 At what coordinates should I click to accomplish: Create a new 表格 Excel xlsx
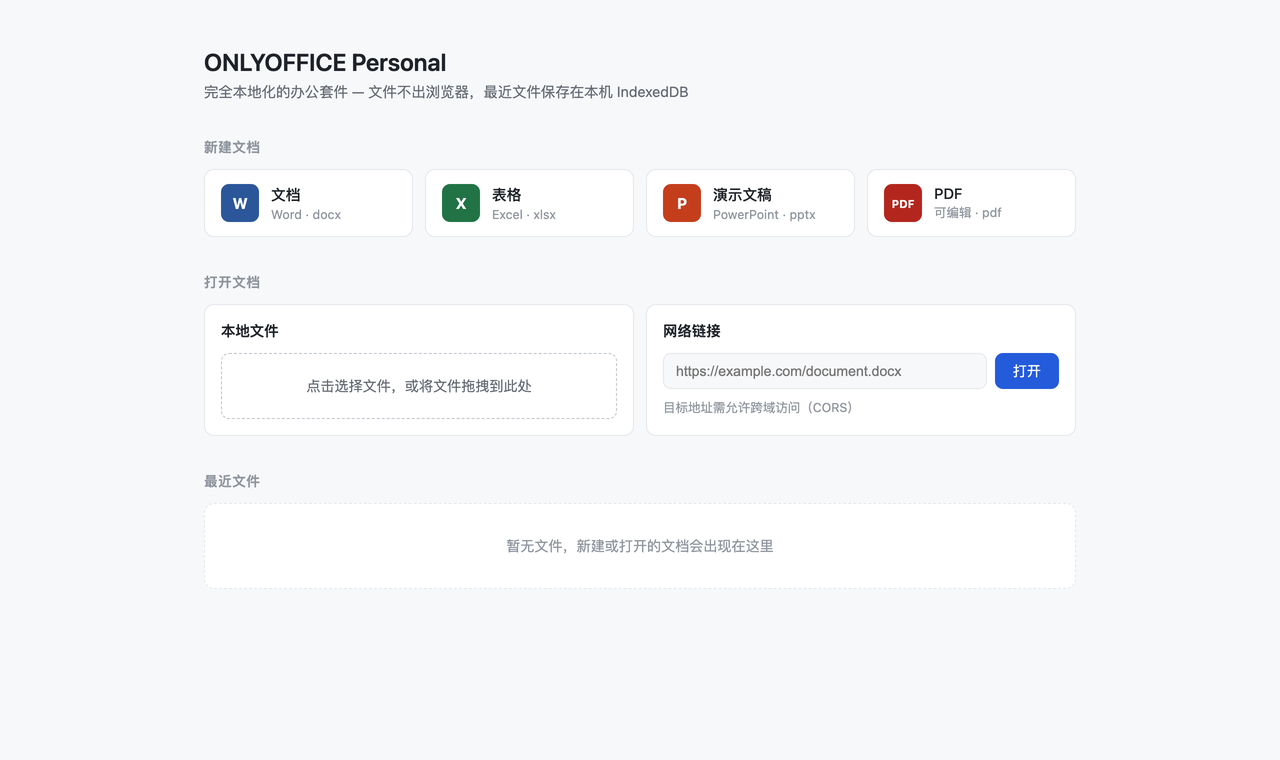click(x=529, y=203)
